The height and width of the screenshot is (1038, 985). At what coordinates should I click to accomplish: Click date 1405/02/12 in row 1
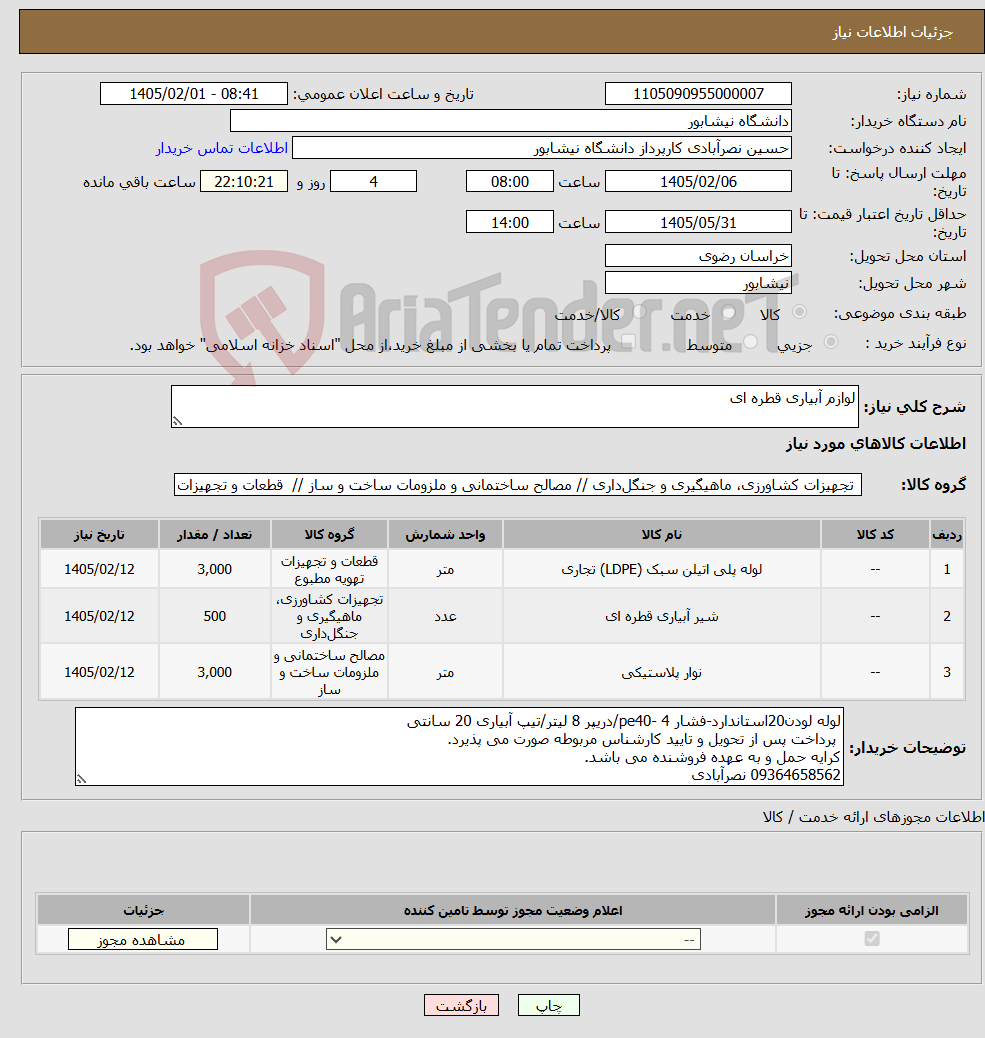click(99, 569)
